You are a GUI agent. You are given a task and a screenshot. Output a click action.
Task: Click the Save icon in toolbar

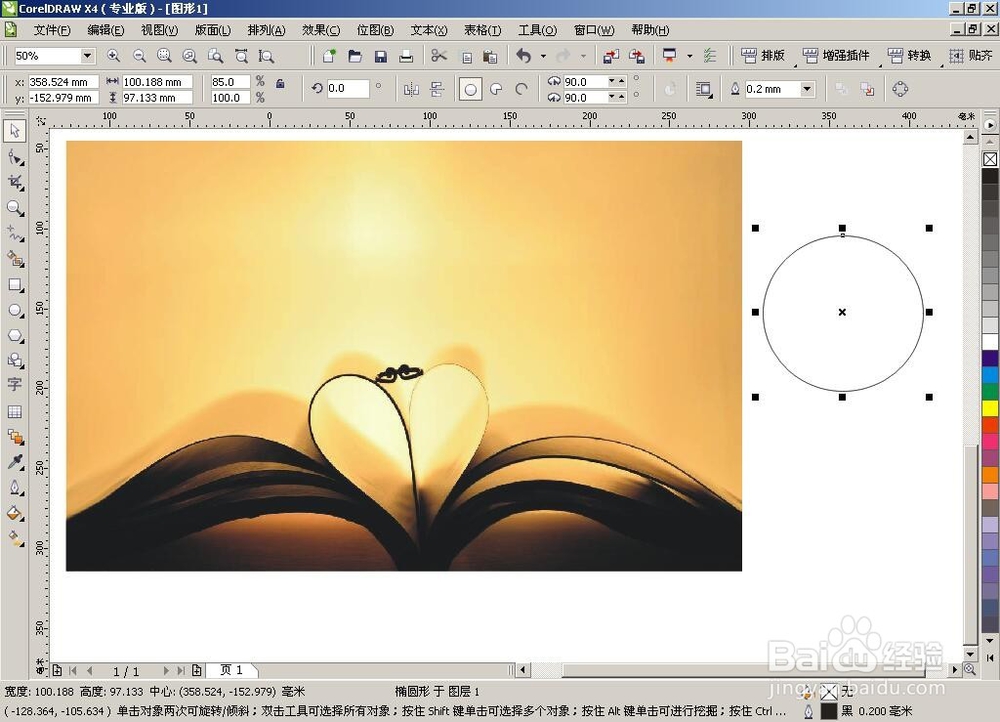point(381,56)
